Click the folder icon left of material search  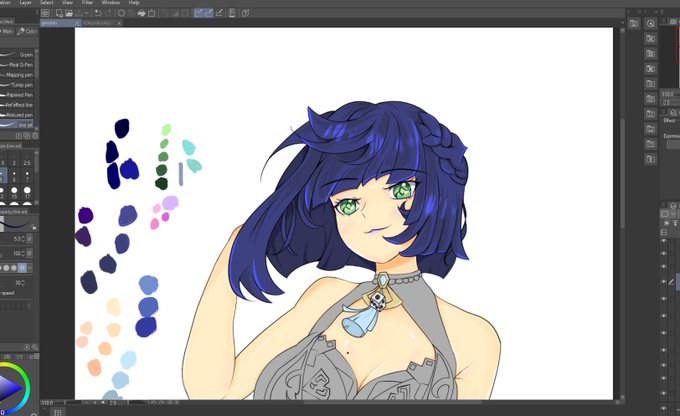(x=634, y=24)
